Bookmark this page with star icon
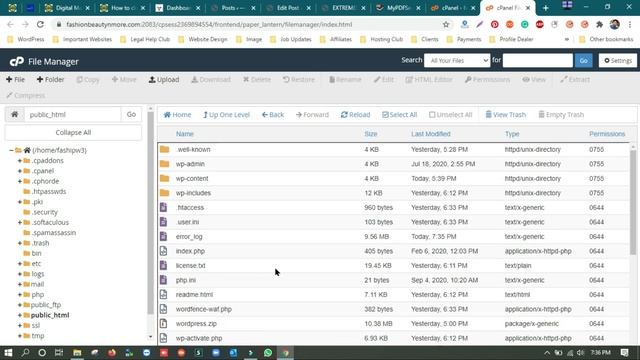This screenshot has height=360, width=640. coord(446,24)
